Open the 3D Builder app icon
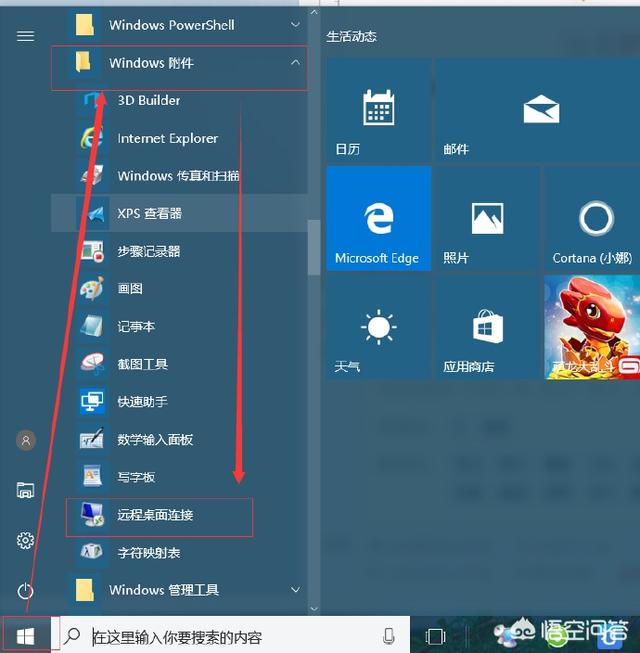 pos(92,100)
